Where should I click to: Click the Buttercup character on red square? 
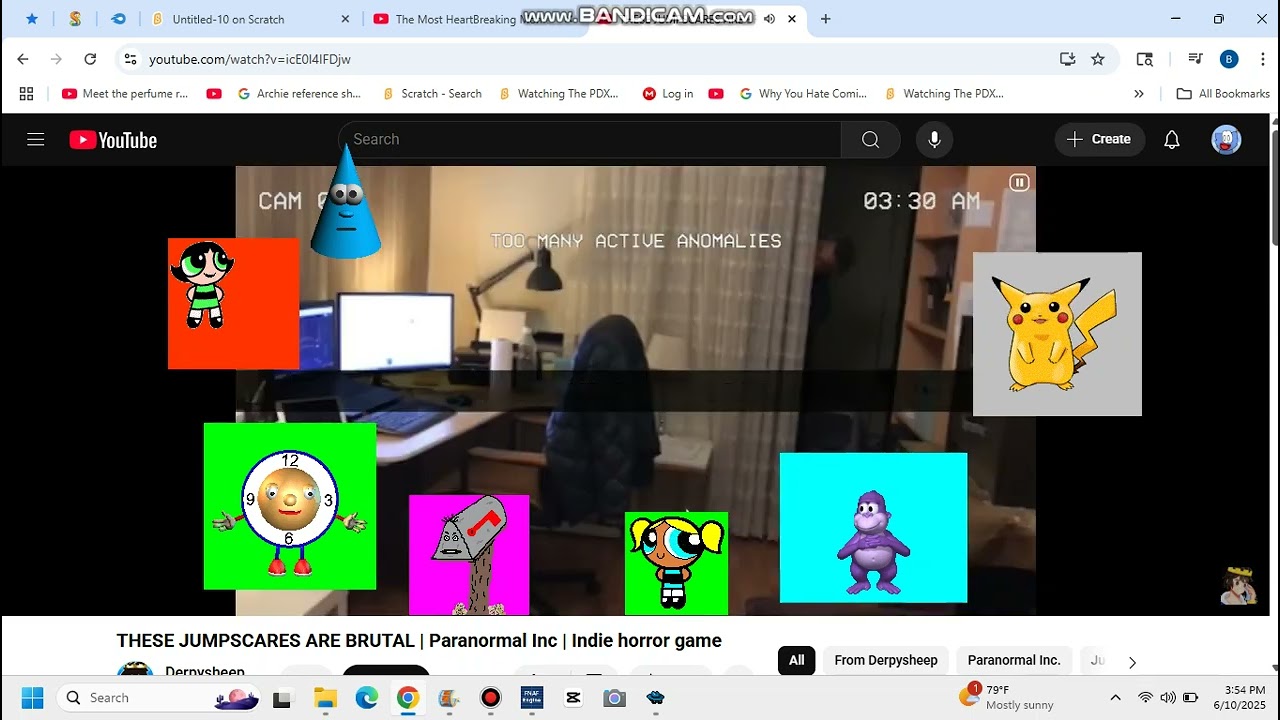(233, 304)
